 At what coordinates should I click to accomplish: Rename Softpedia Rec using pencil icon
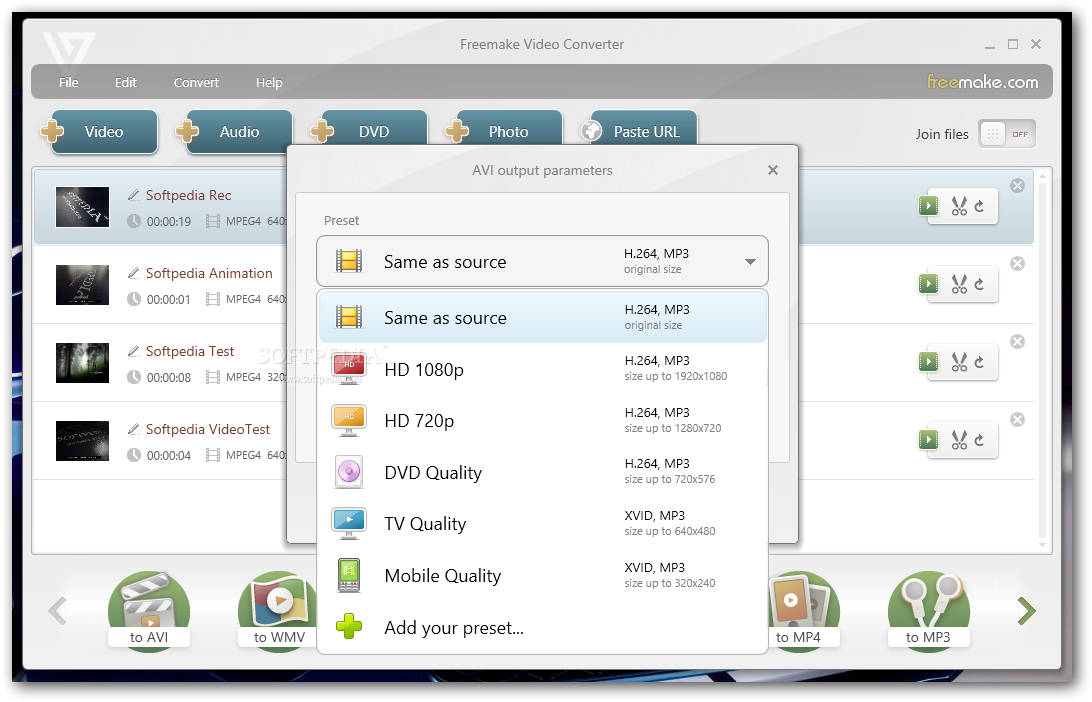134,195
